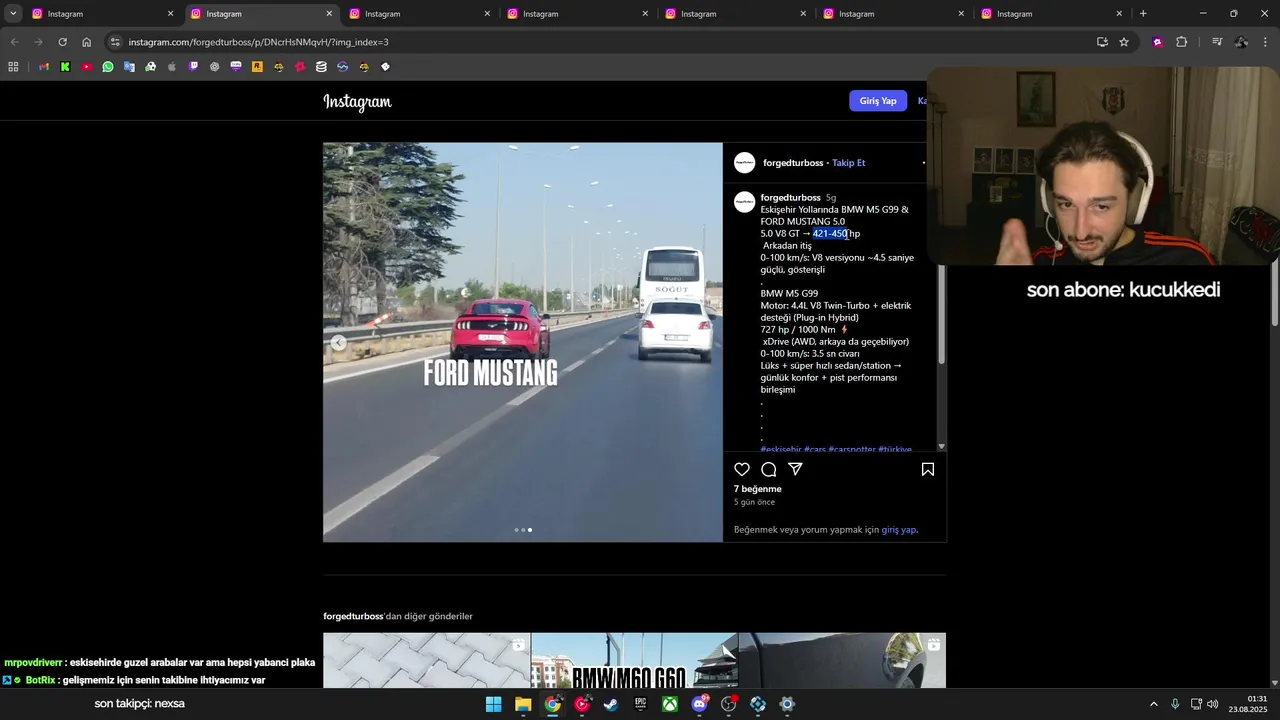Open Settings gear from taskbar
This screenshot has height=720, width=1280.
787,704
